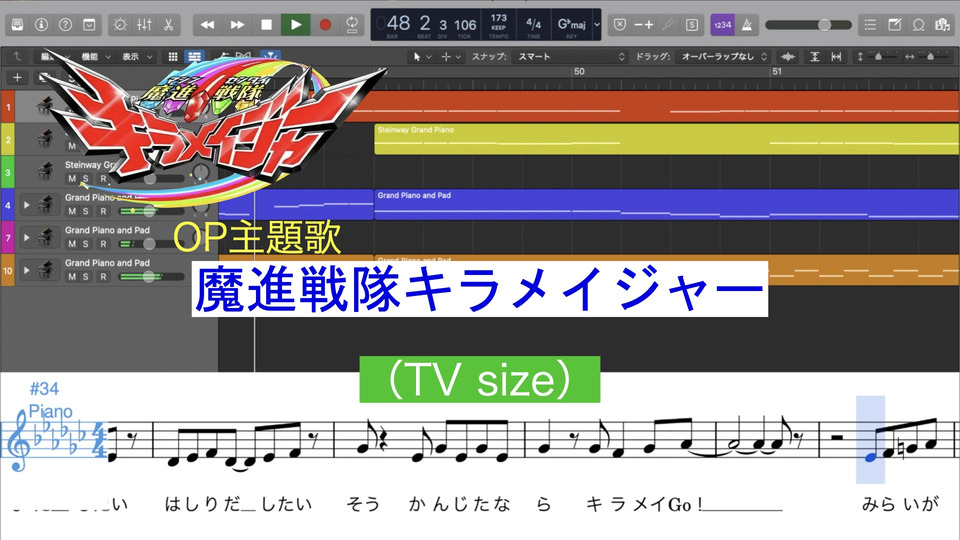Solo track 7 Grand Piano and Pad
Screen dimensions: 960x540
click(86, 244)
